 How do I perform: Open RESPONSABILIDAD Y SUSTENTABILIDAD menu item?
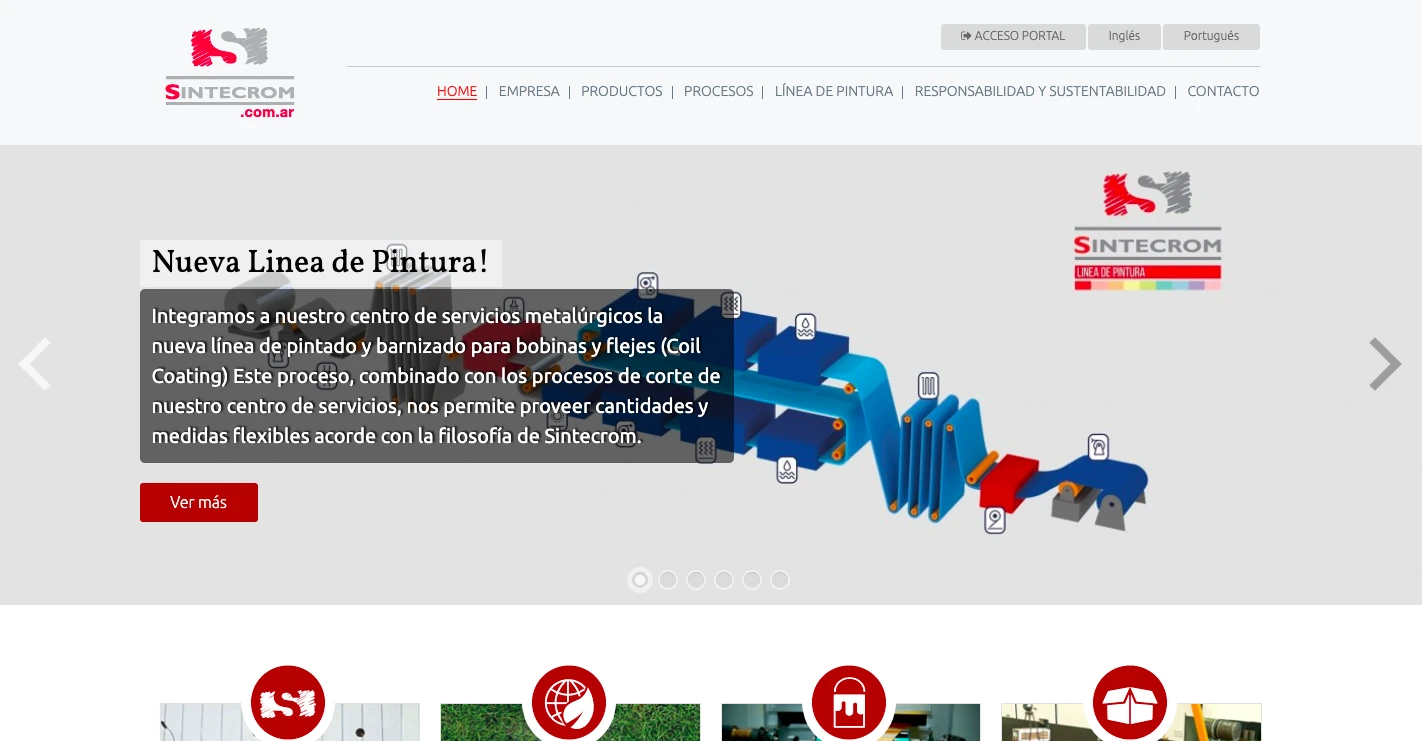1040,91
